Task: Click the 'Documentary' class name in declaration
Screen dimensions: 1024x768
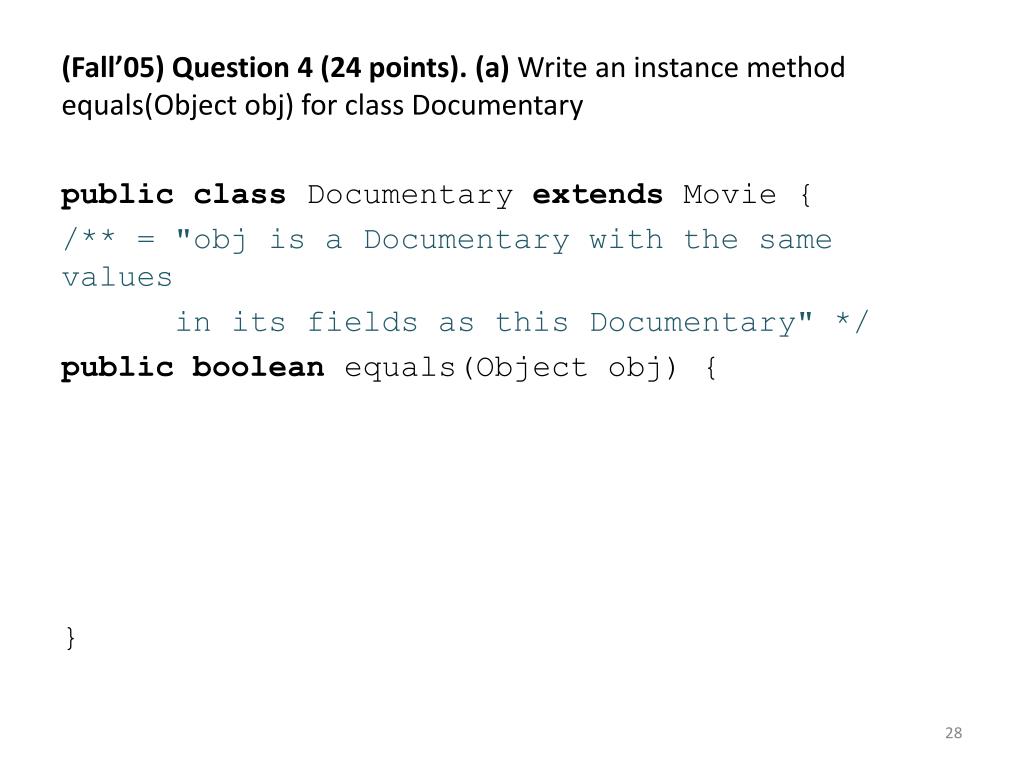Action: pyautogui.click(x=410, y=195)
